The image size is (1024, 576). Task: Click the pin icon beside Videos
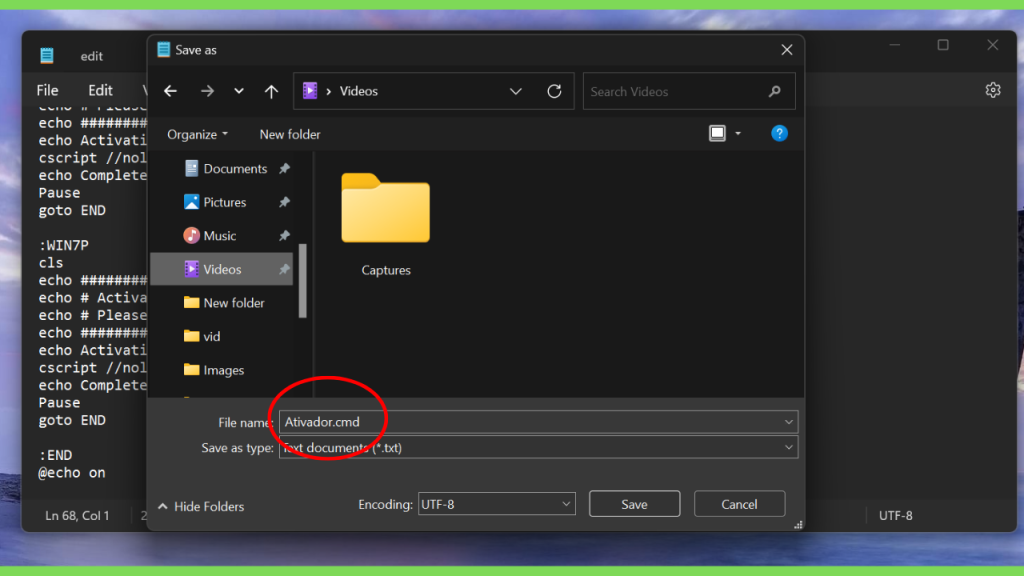[x=284, y=269]
